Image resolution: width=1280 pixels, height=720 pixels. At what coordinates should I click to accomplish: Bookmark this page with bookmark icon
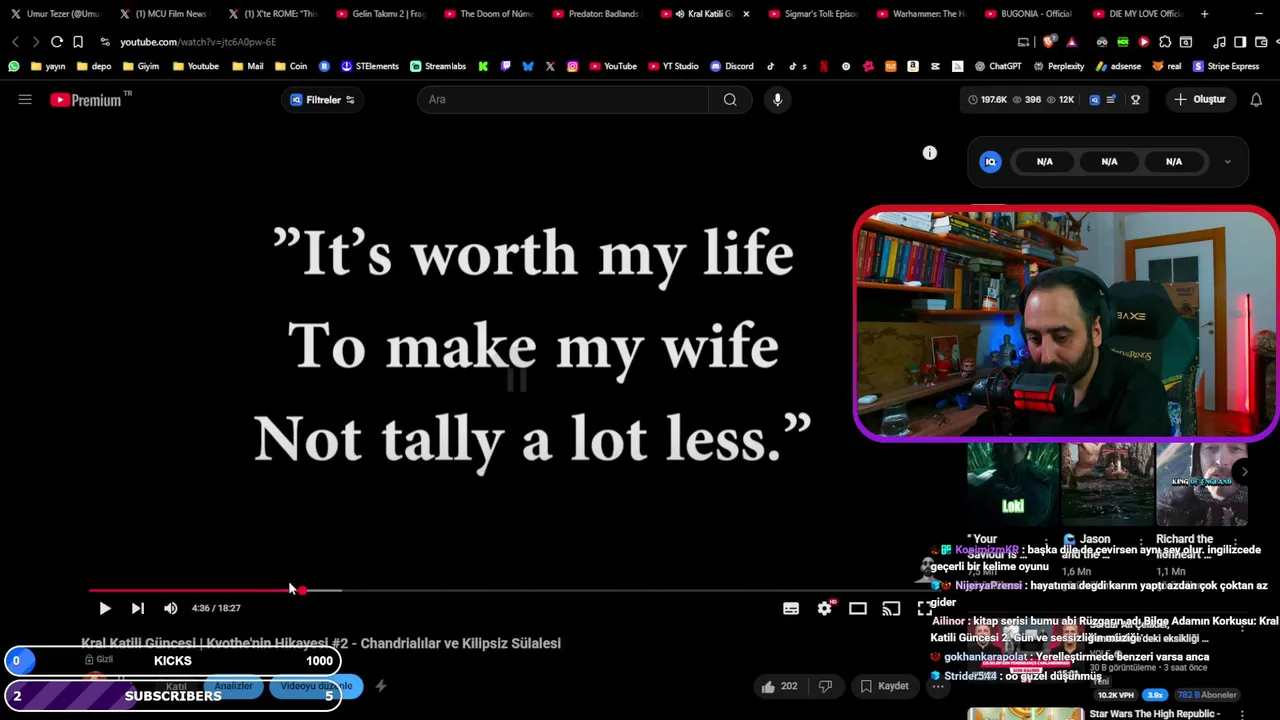pyautogui.click(x=78, y=42)
